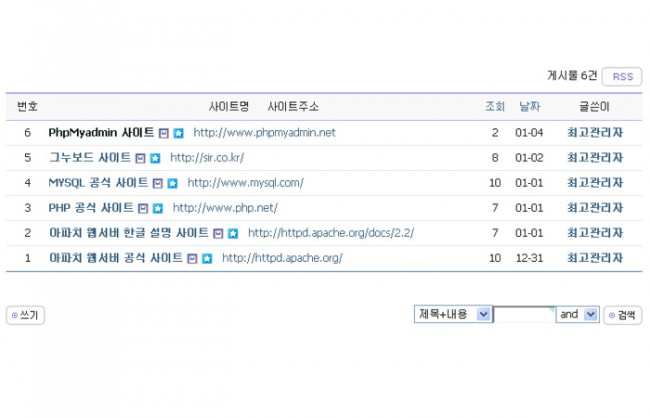Open the 그누보드 사이트 post
This screenshot has height=418, width=650.
(90, 158)
